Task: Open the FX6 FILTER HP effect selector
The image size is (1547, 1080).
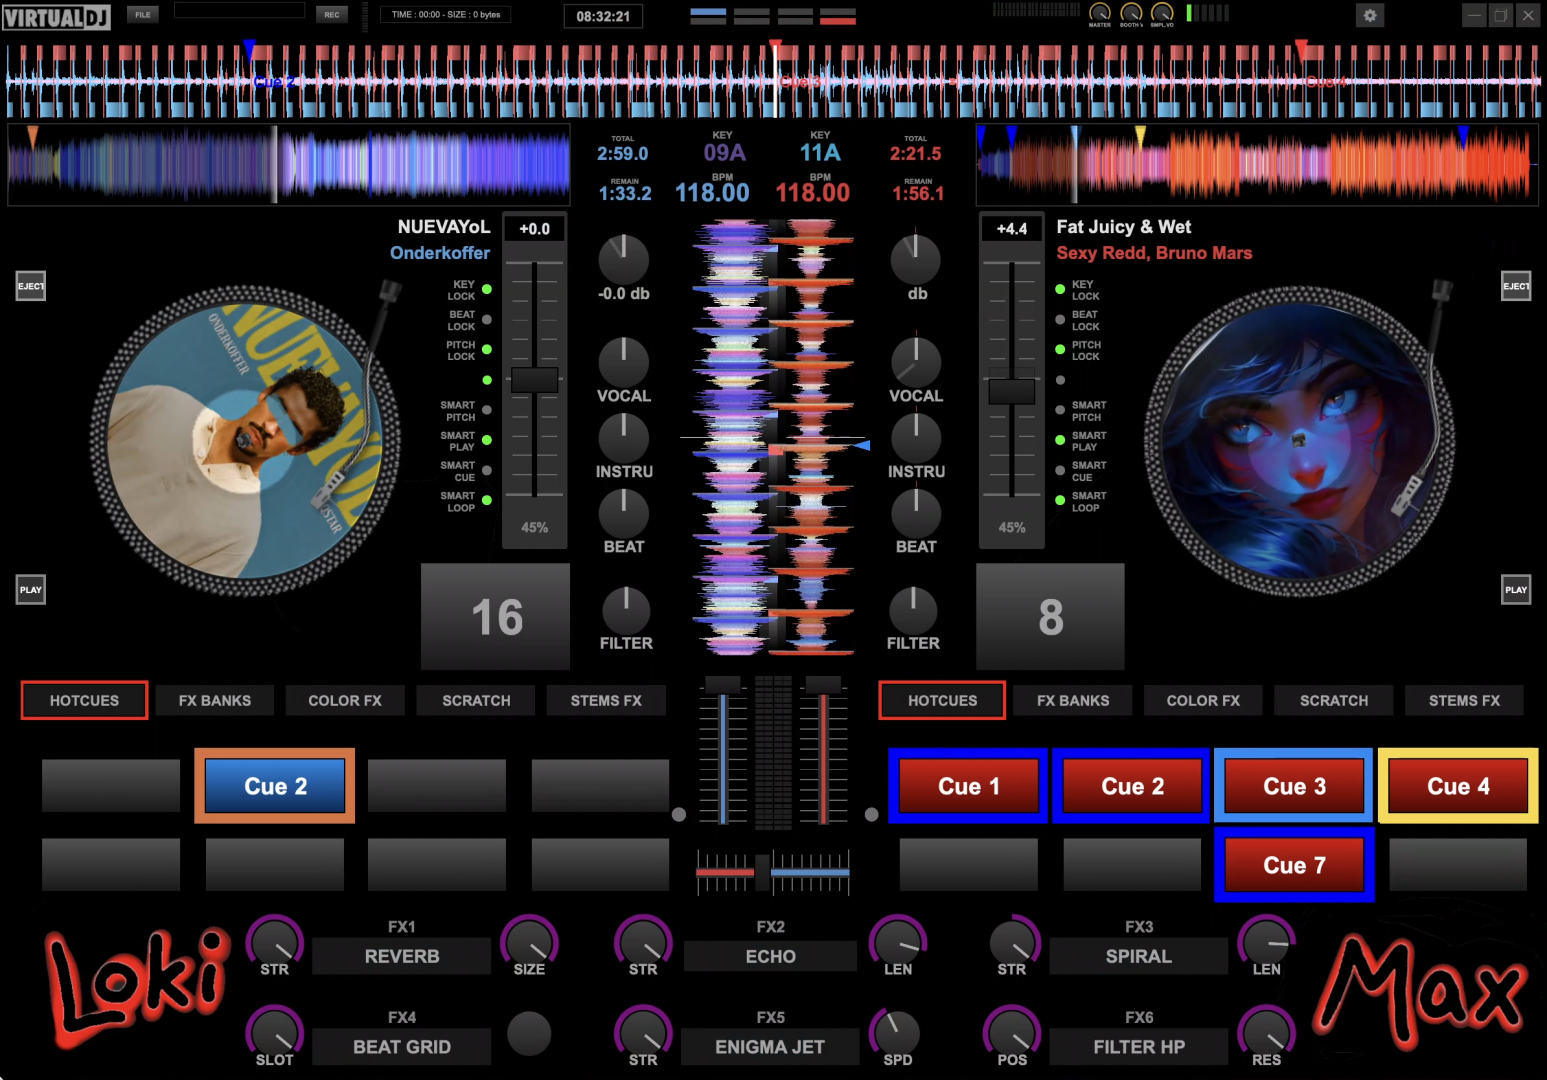Action: [1139, 1047]
